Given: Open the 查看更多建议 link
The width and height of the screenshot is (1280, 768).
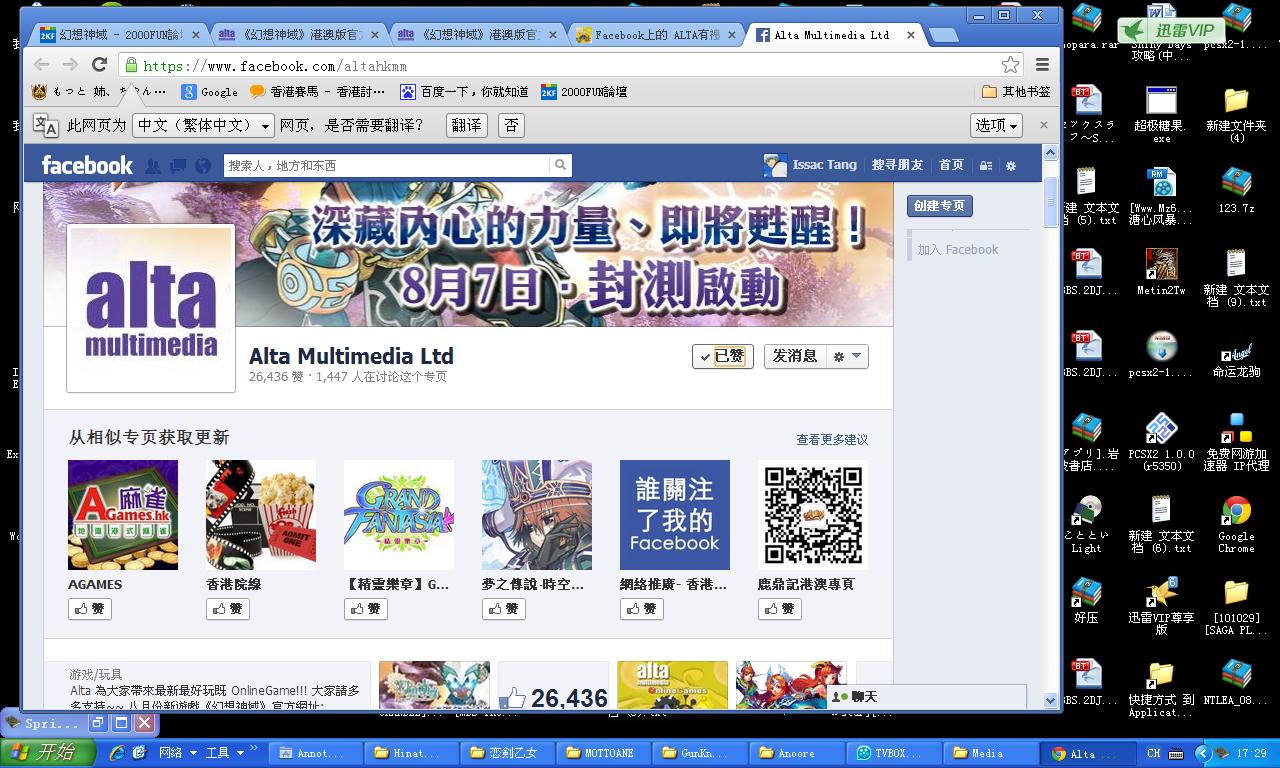Looking at the screenshot, I should pos(832,440).
